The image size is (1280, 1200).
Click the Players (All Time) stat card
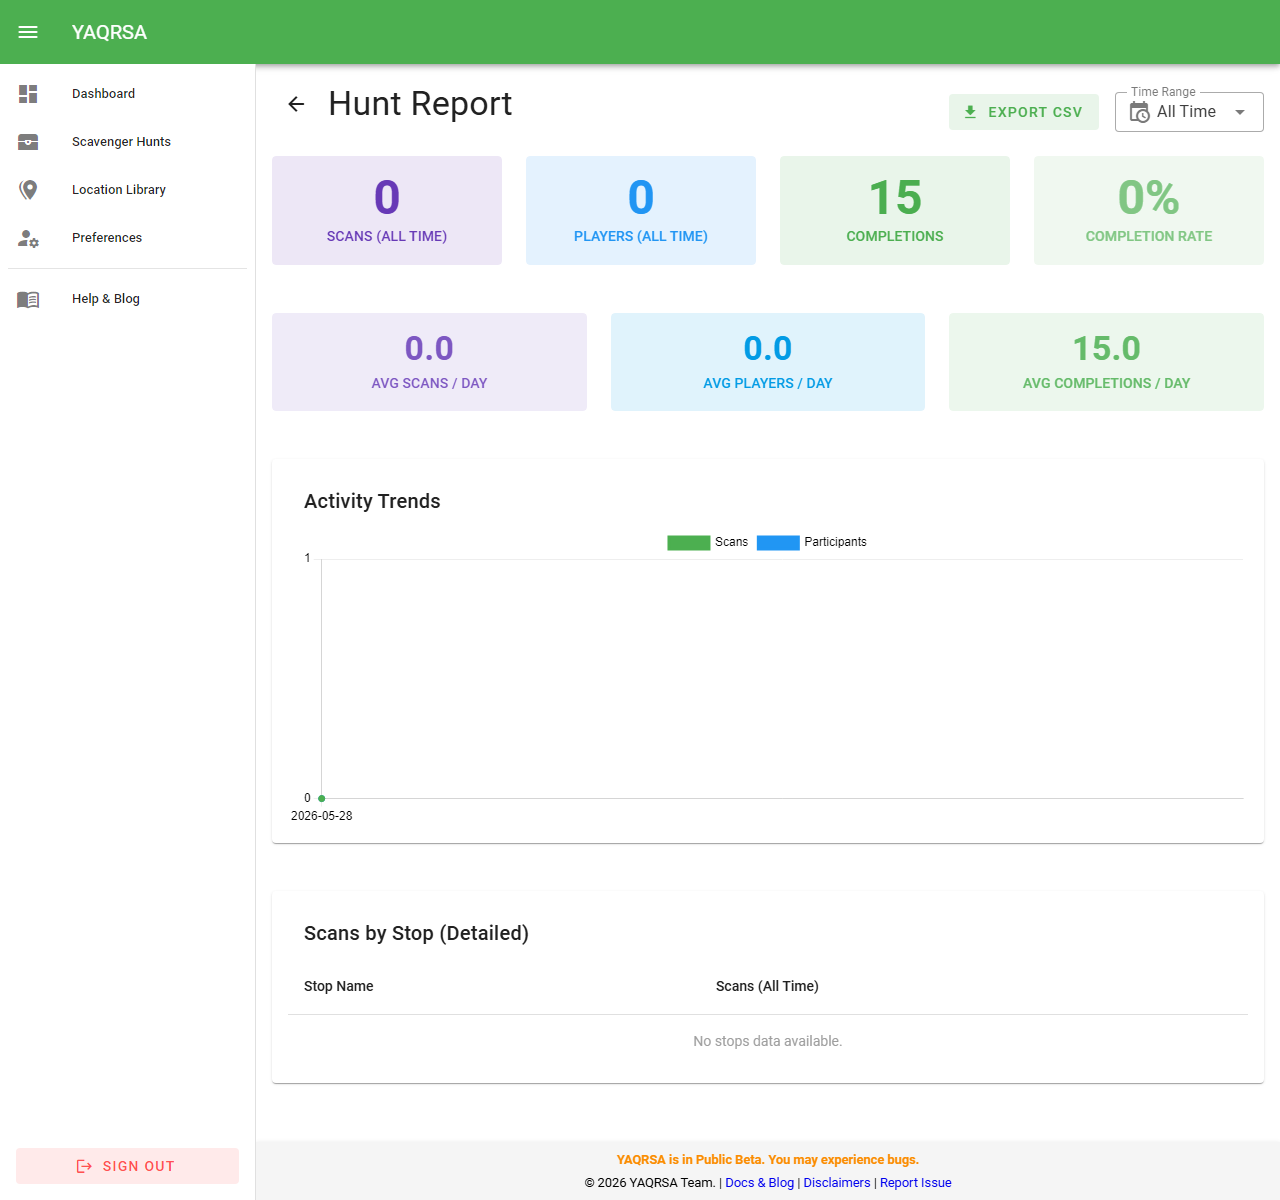click(641, 210)
